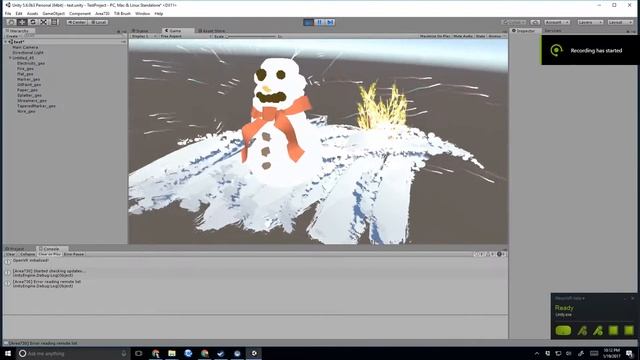Select Fire_geo in Hierarchy
The image size is (640, 360).
25,69
